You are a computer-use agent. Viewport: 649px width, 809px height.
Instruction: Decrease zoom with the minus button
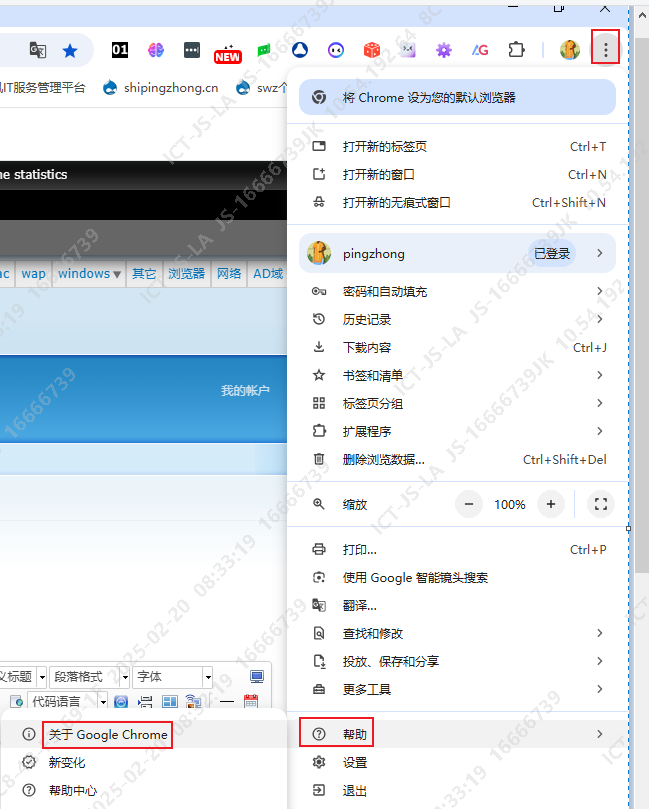click(x=469, y=504)
